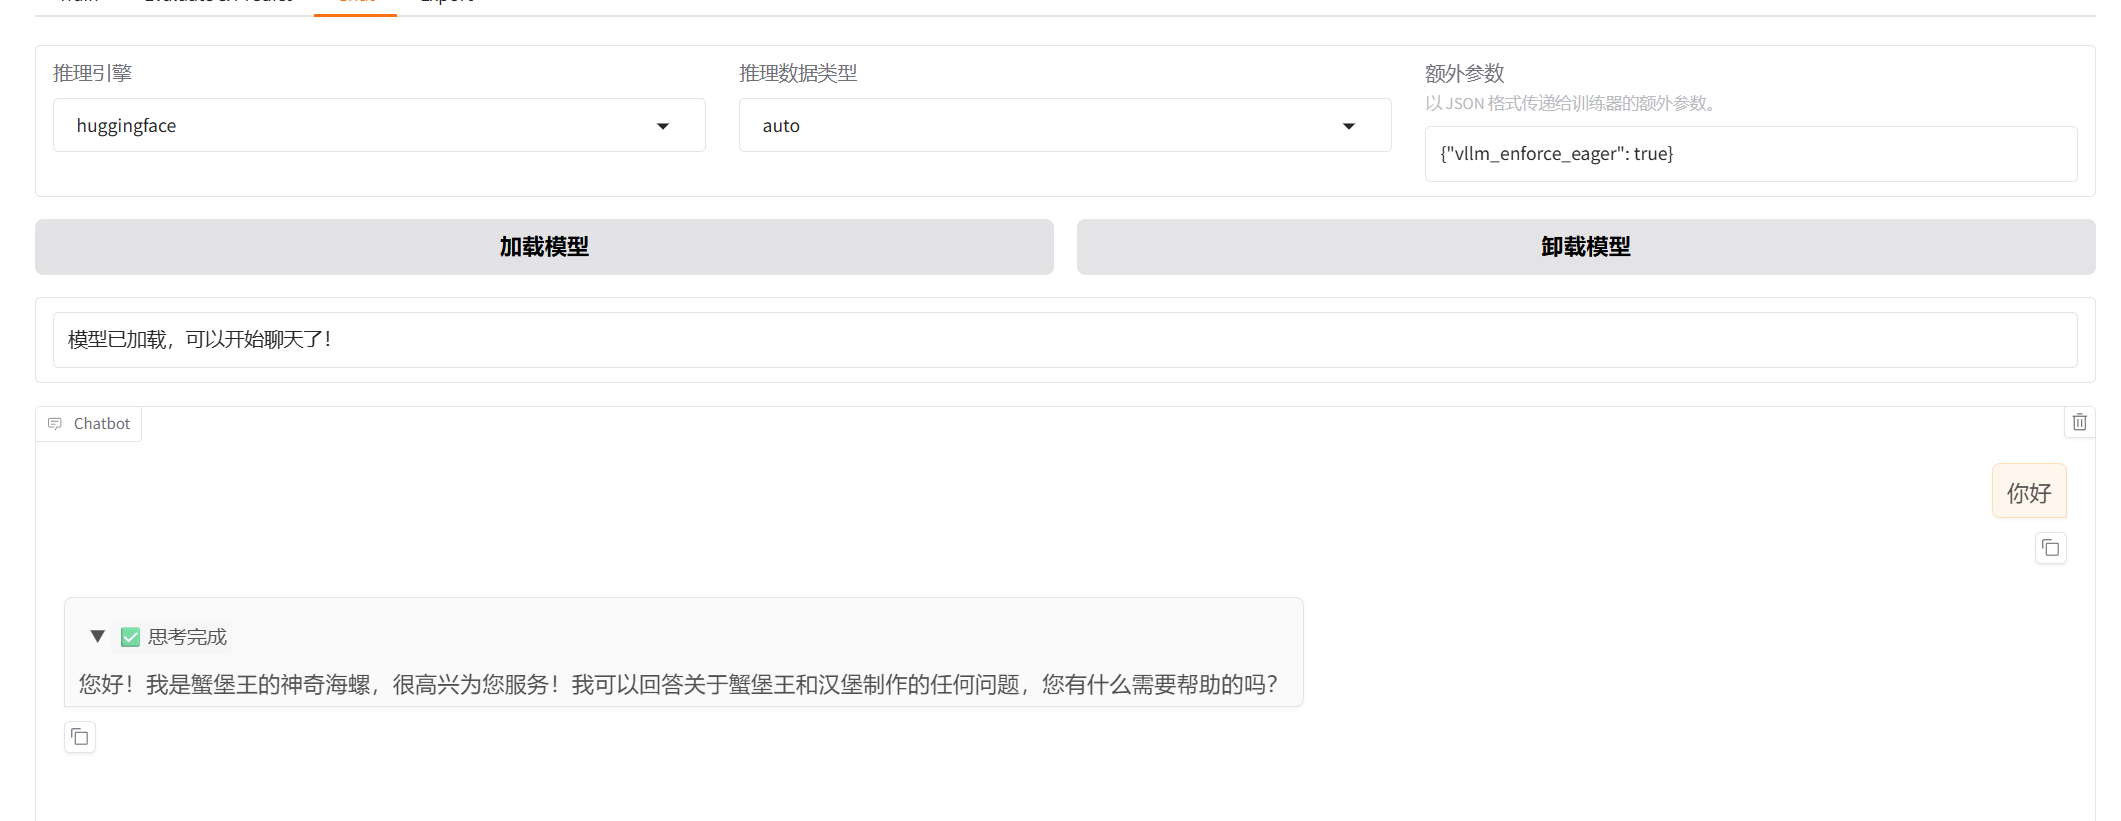
Task: Collapse the 思考完成 thinking section triangle
Action: point(97,636)
